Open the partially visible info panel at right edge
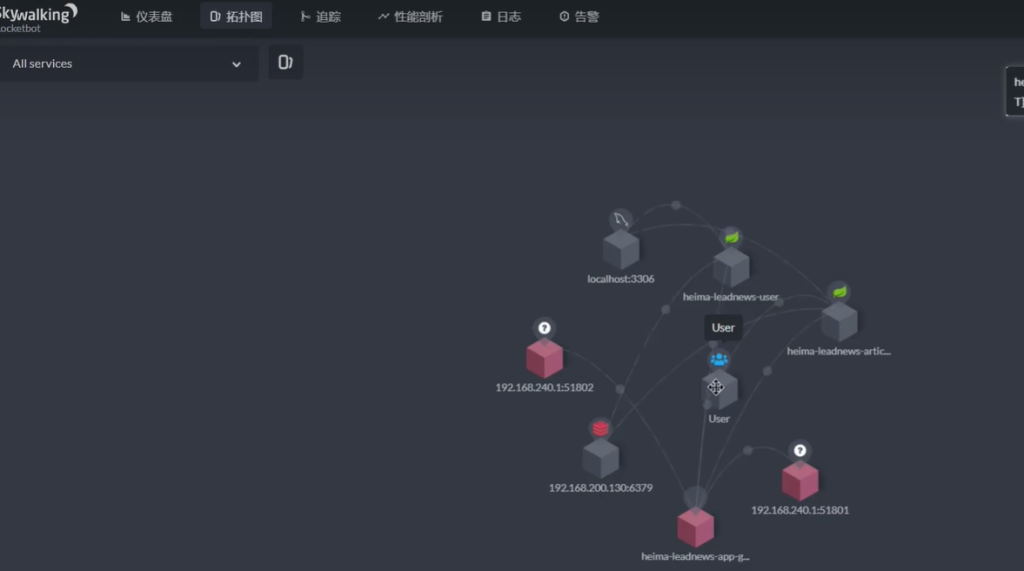This screenshot has height=571, width=1024. tap(1015, 92)
